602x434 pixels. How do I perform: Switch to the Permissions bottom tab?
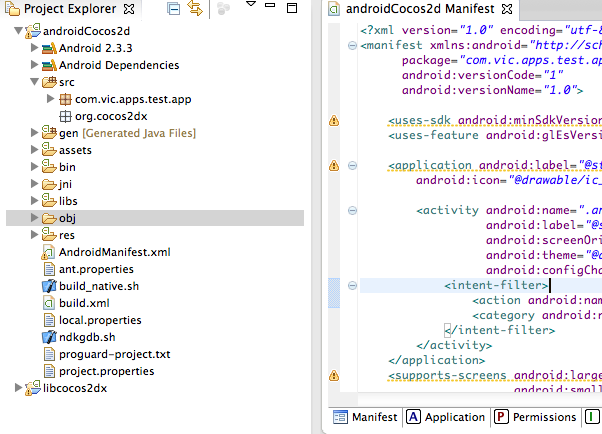click(536, 417)
